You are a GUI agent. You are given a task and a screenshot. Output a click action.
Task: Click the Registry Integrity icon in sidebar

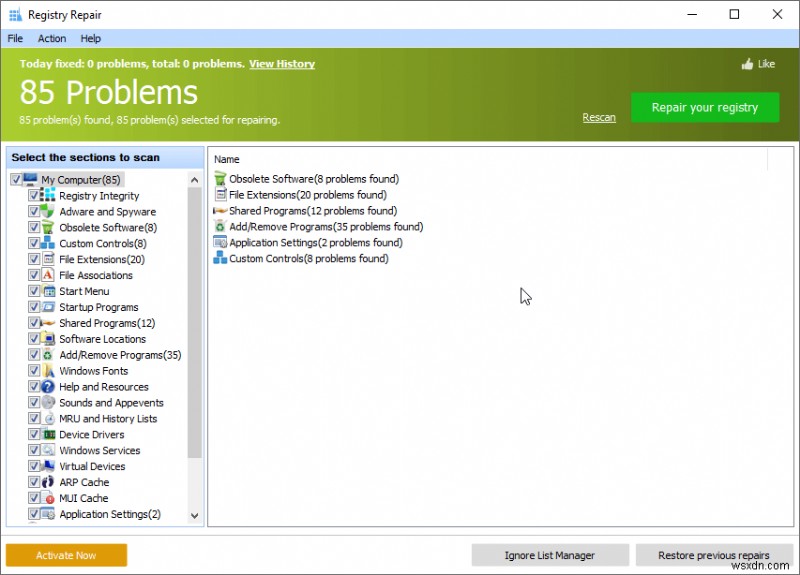(47, 195)
